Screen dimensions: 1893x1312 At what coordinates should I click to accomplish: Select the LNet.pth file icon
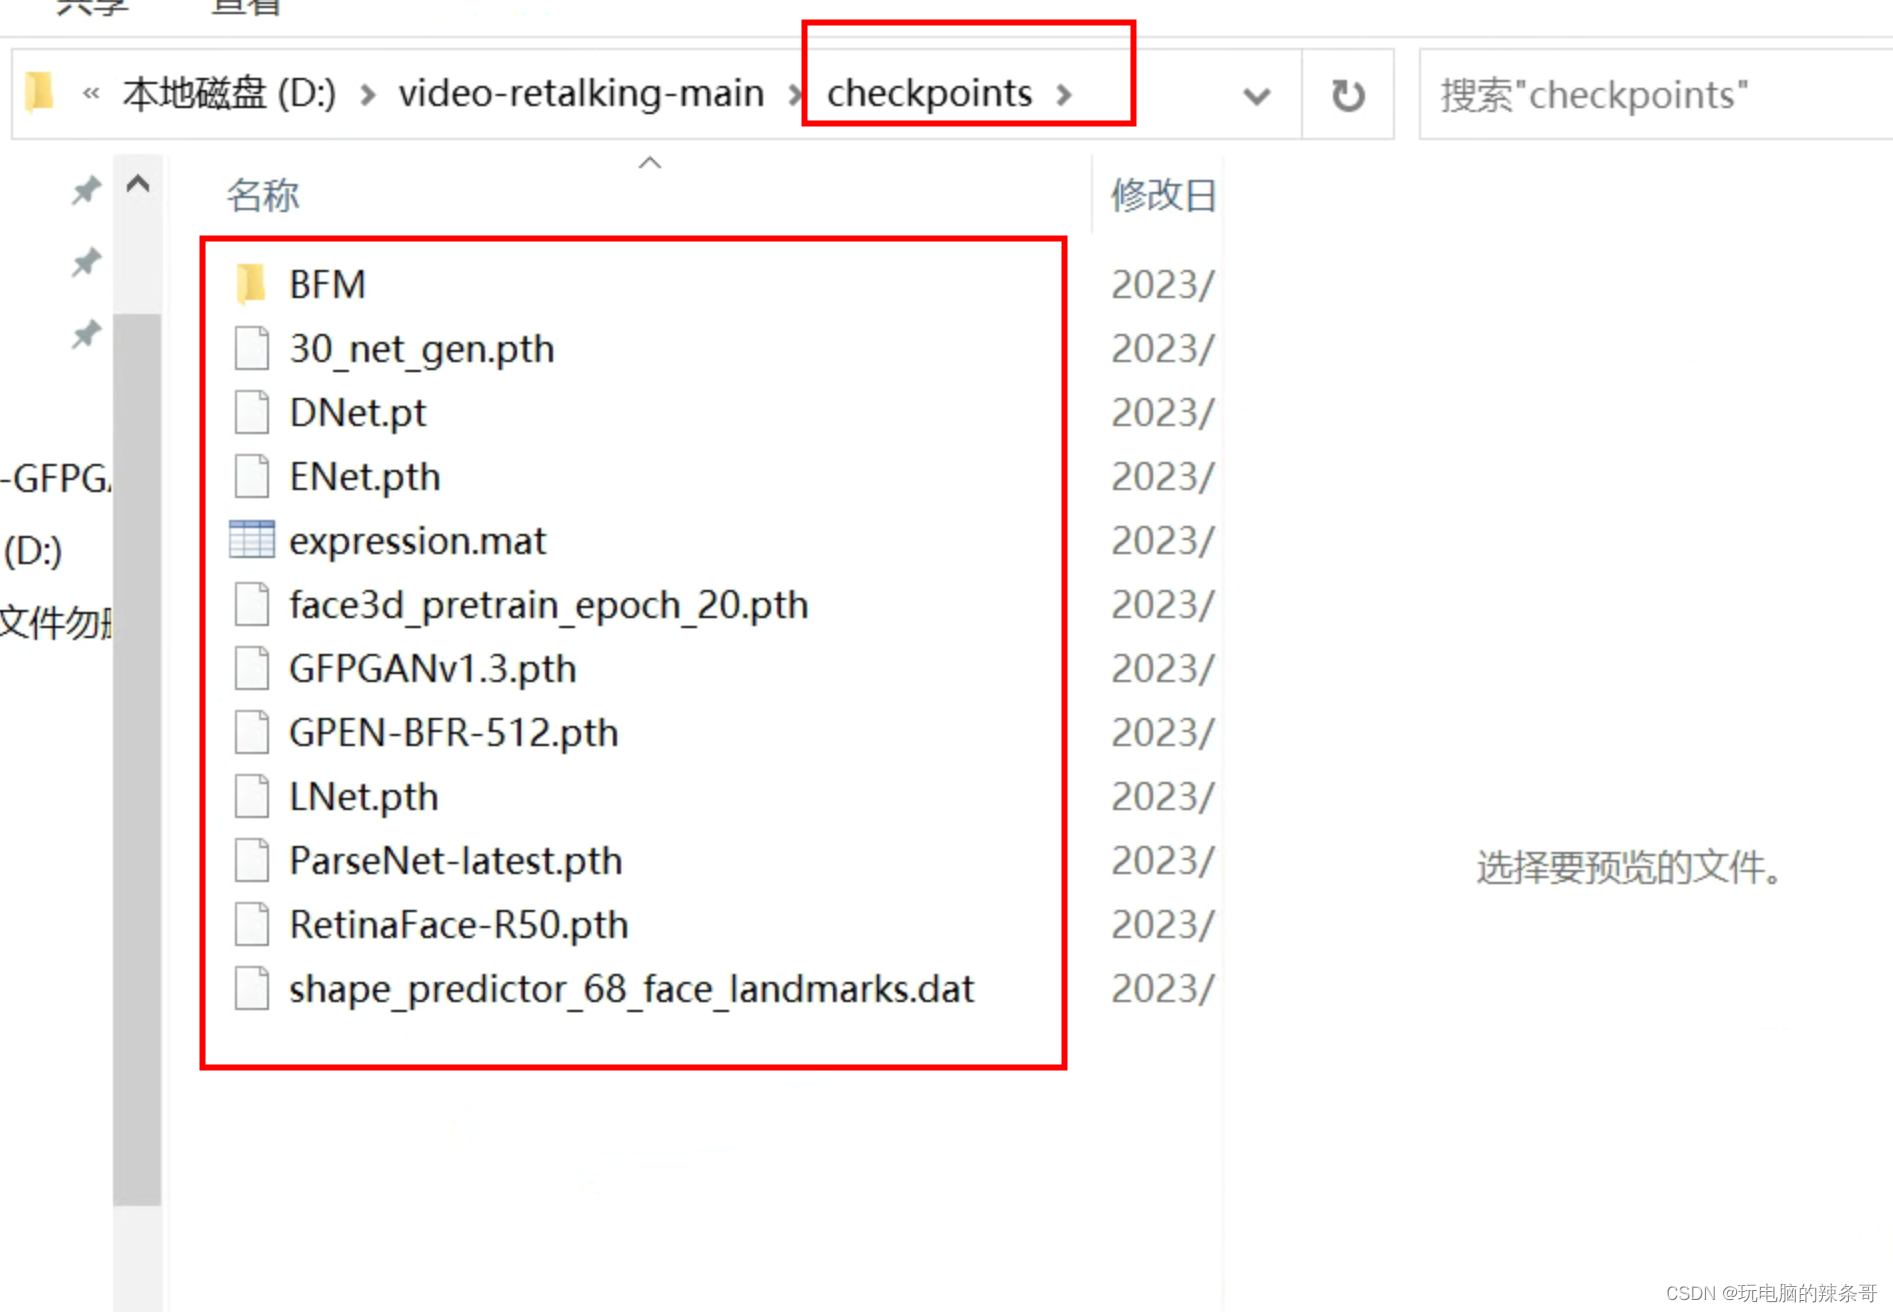pos(251,796)
